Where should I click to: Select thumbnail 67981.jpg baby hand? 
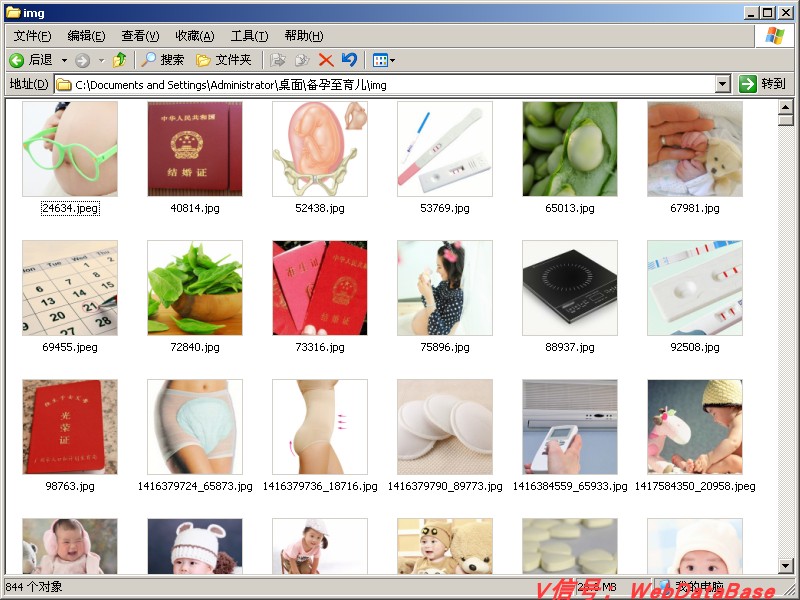[x=695, y=148]
